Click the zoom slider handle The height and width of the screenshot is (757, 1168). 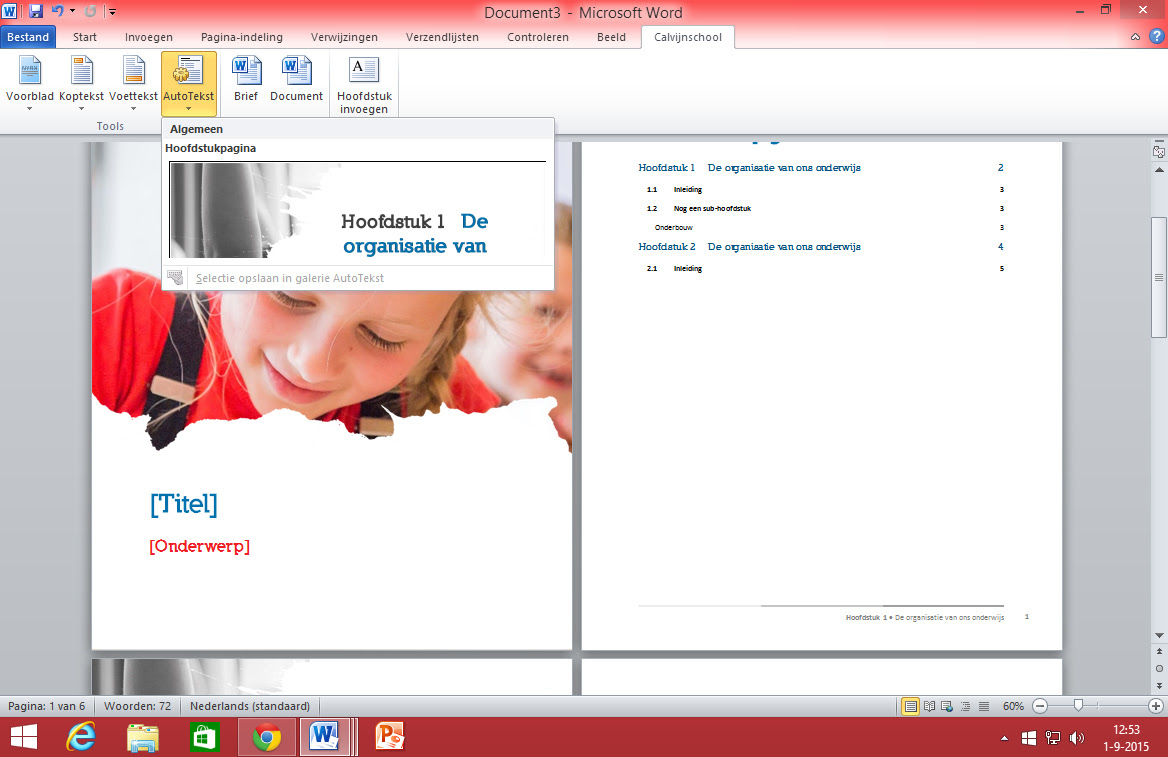click(x=1078, y=706)
